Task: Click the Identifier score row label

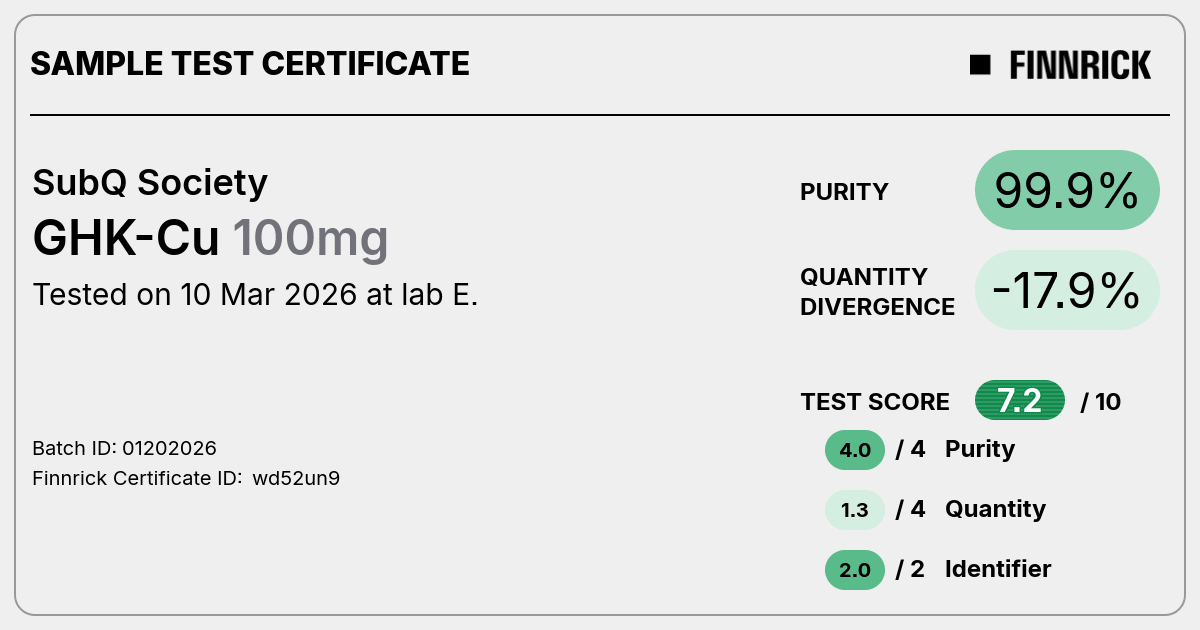Action: pos(998,569)
